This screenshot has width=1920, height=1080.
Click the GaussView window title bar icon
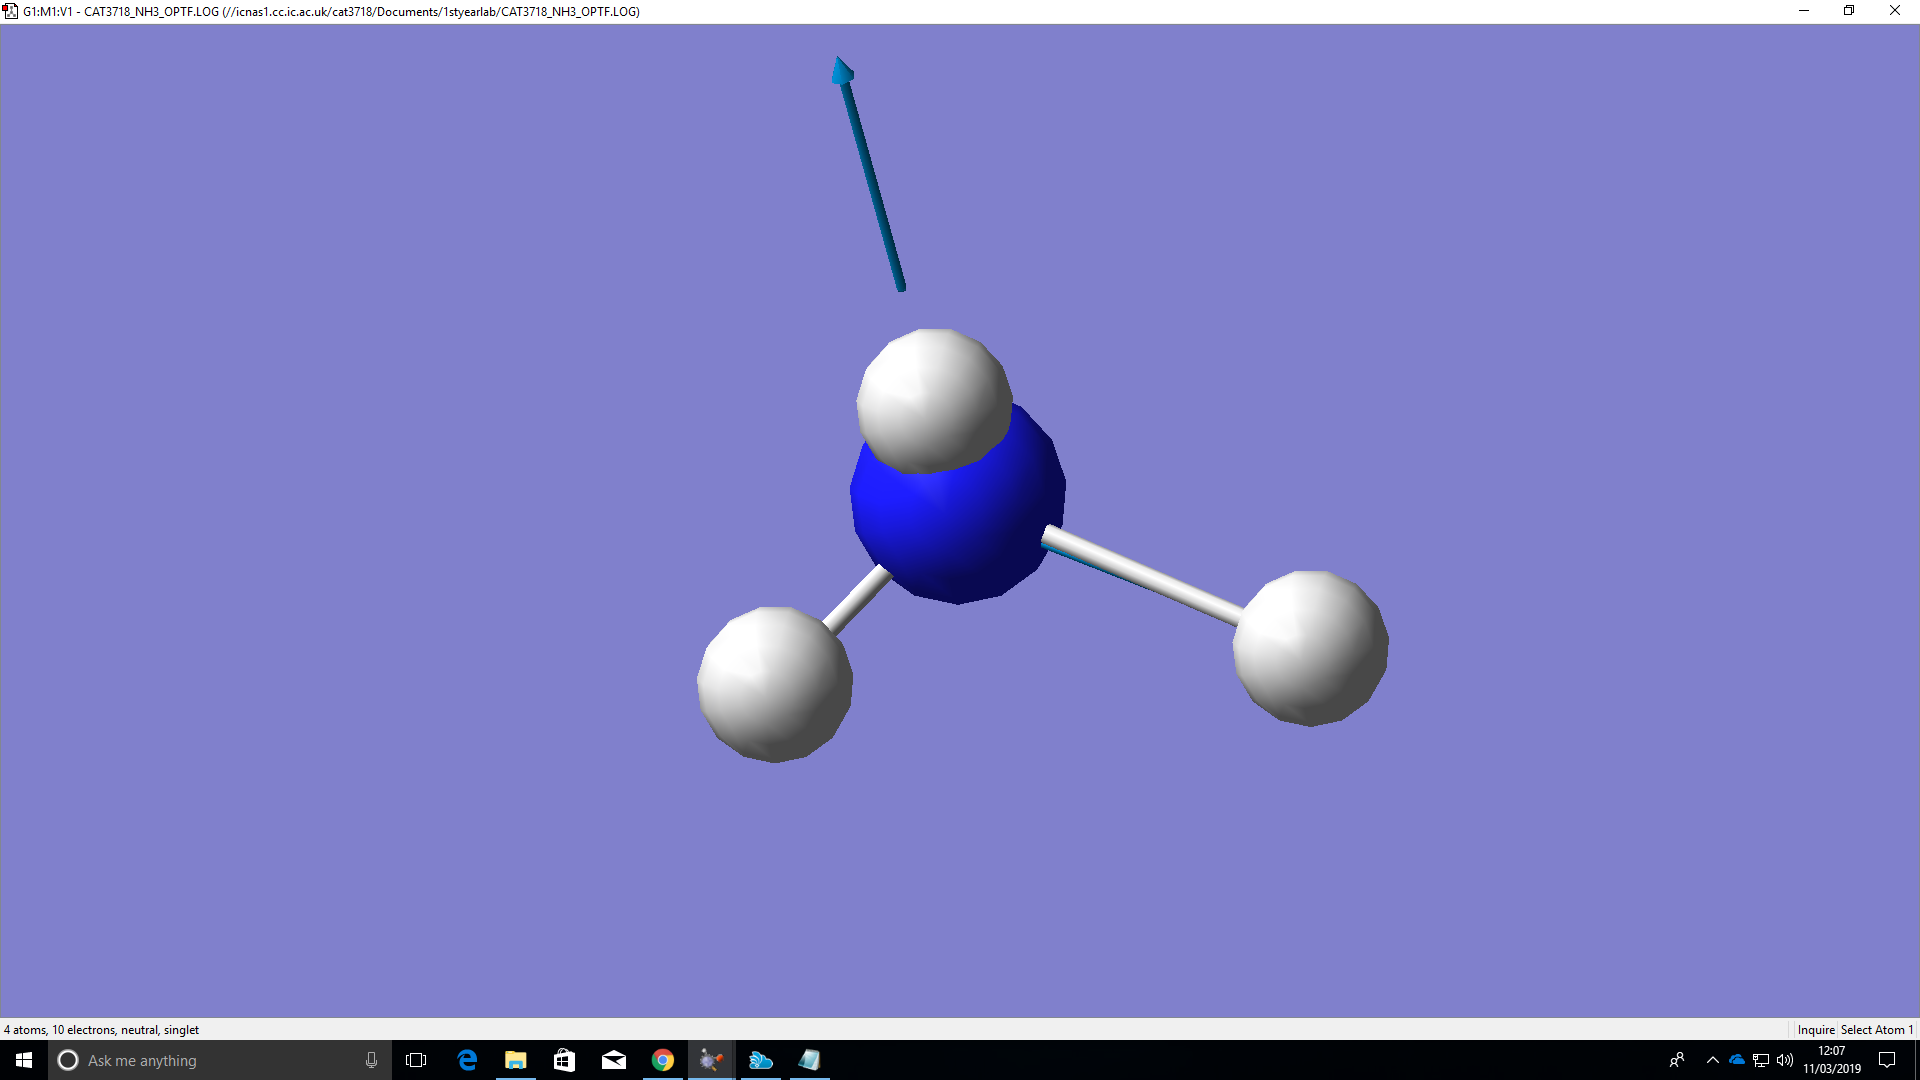(x=11, y=11)
